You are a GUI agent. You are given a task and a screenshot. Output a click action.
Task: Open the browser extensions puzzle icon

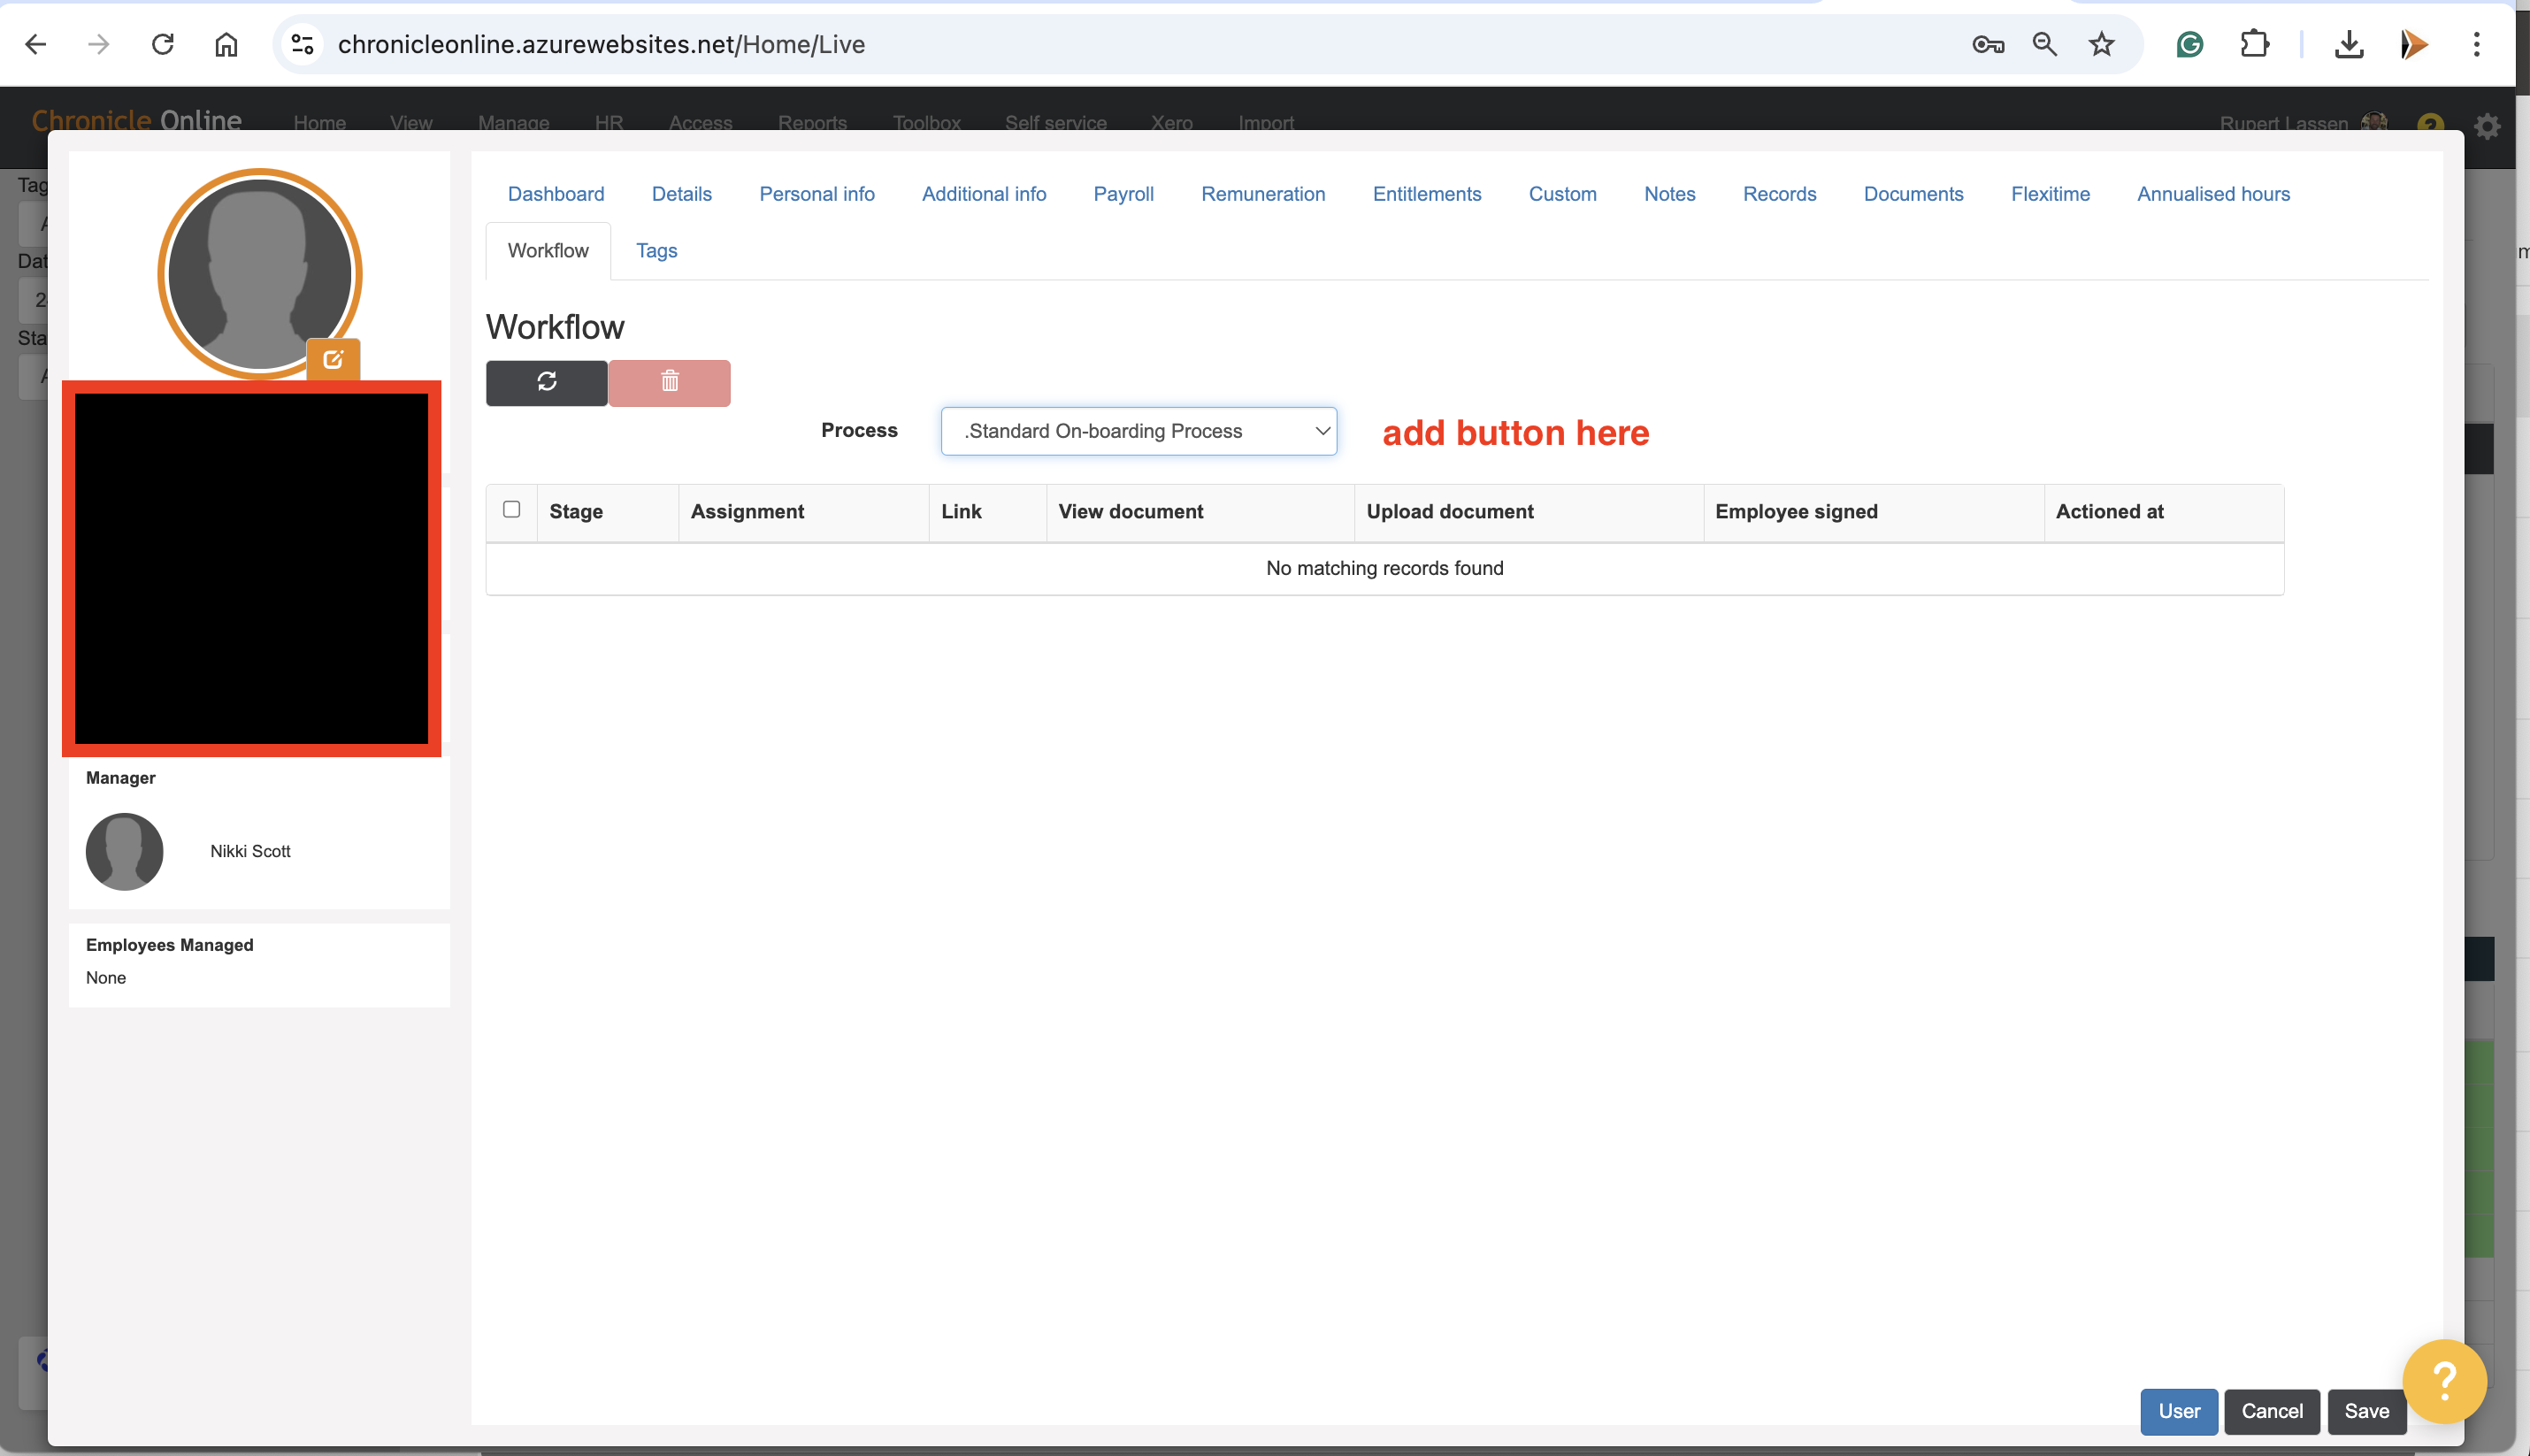point(2254,44)
